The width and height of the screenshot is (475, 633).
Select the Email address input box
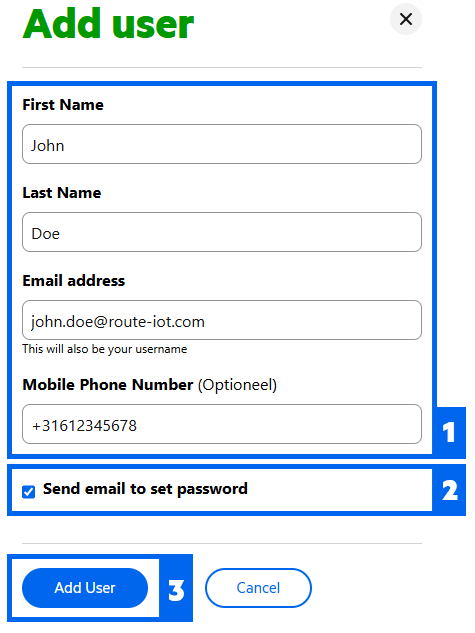pyautogui.click(x=222, y=320)
